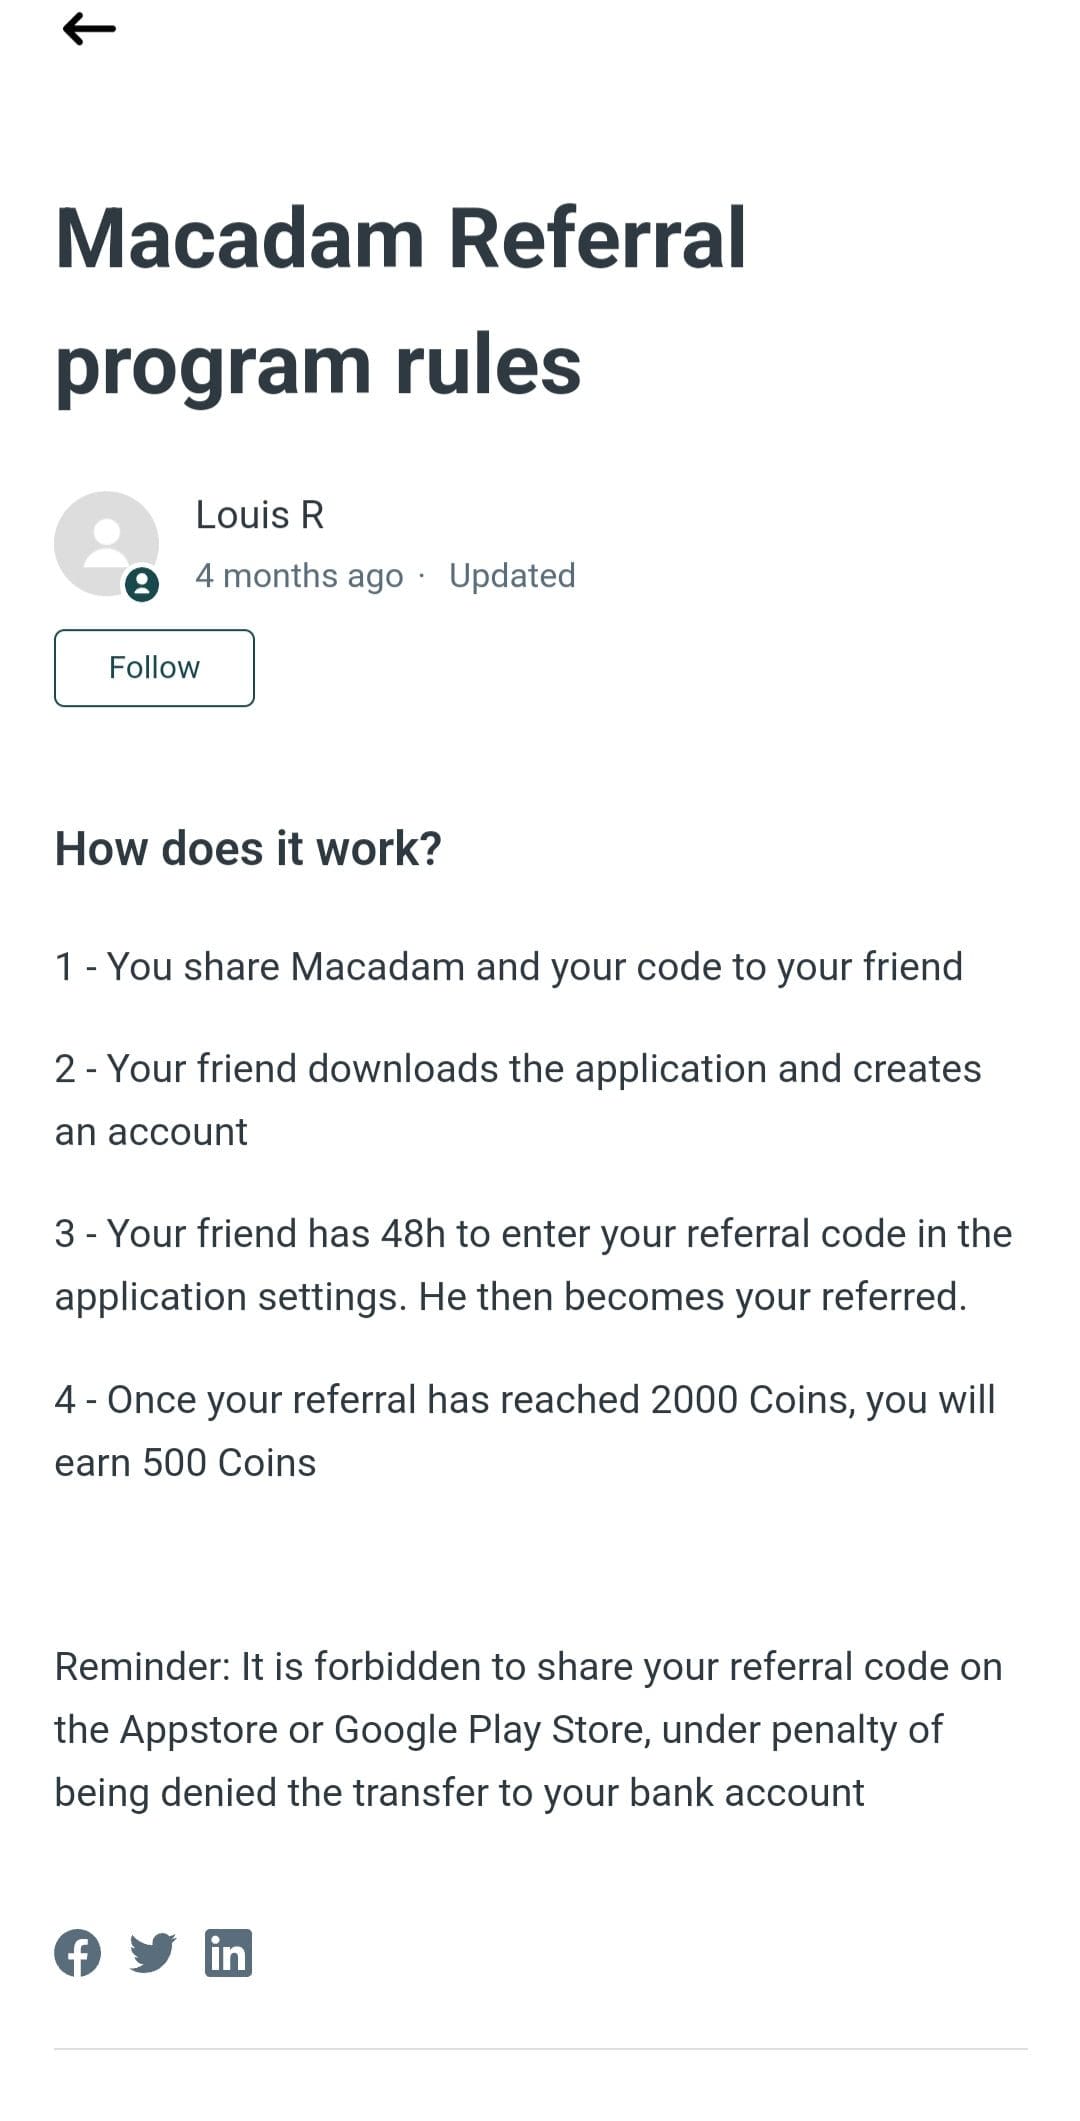
Task: Select the "How does it work?" heading
Action: click(248, 848)
